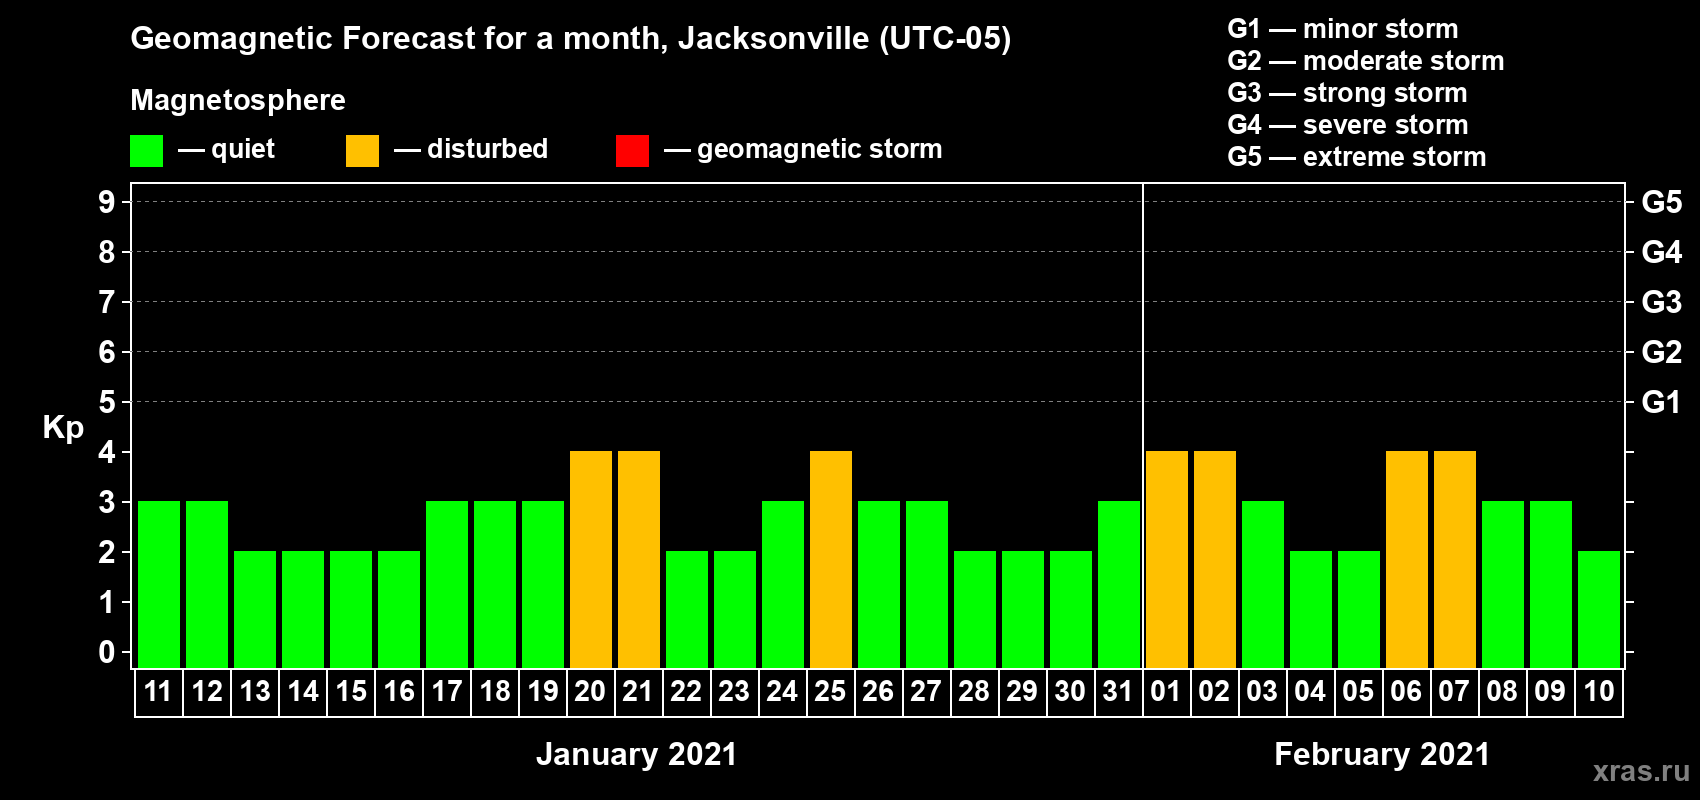
Task: Click the quiet legend text
Action: click(243, 149)
